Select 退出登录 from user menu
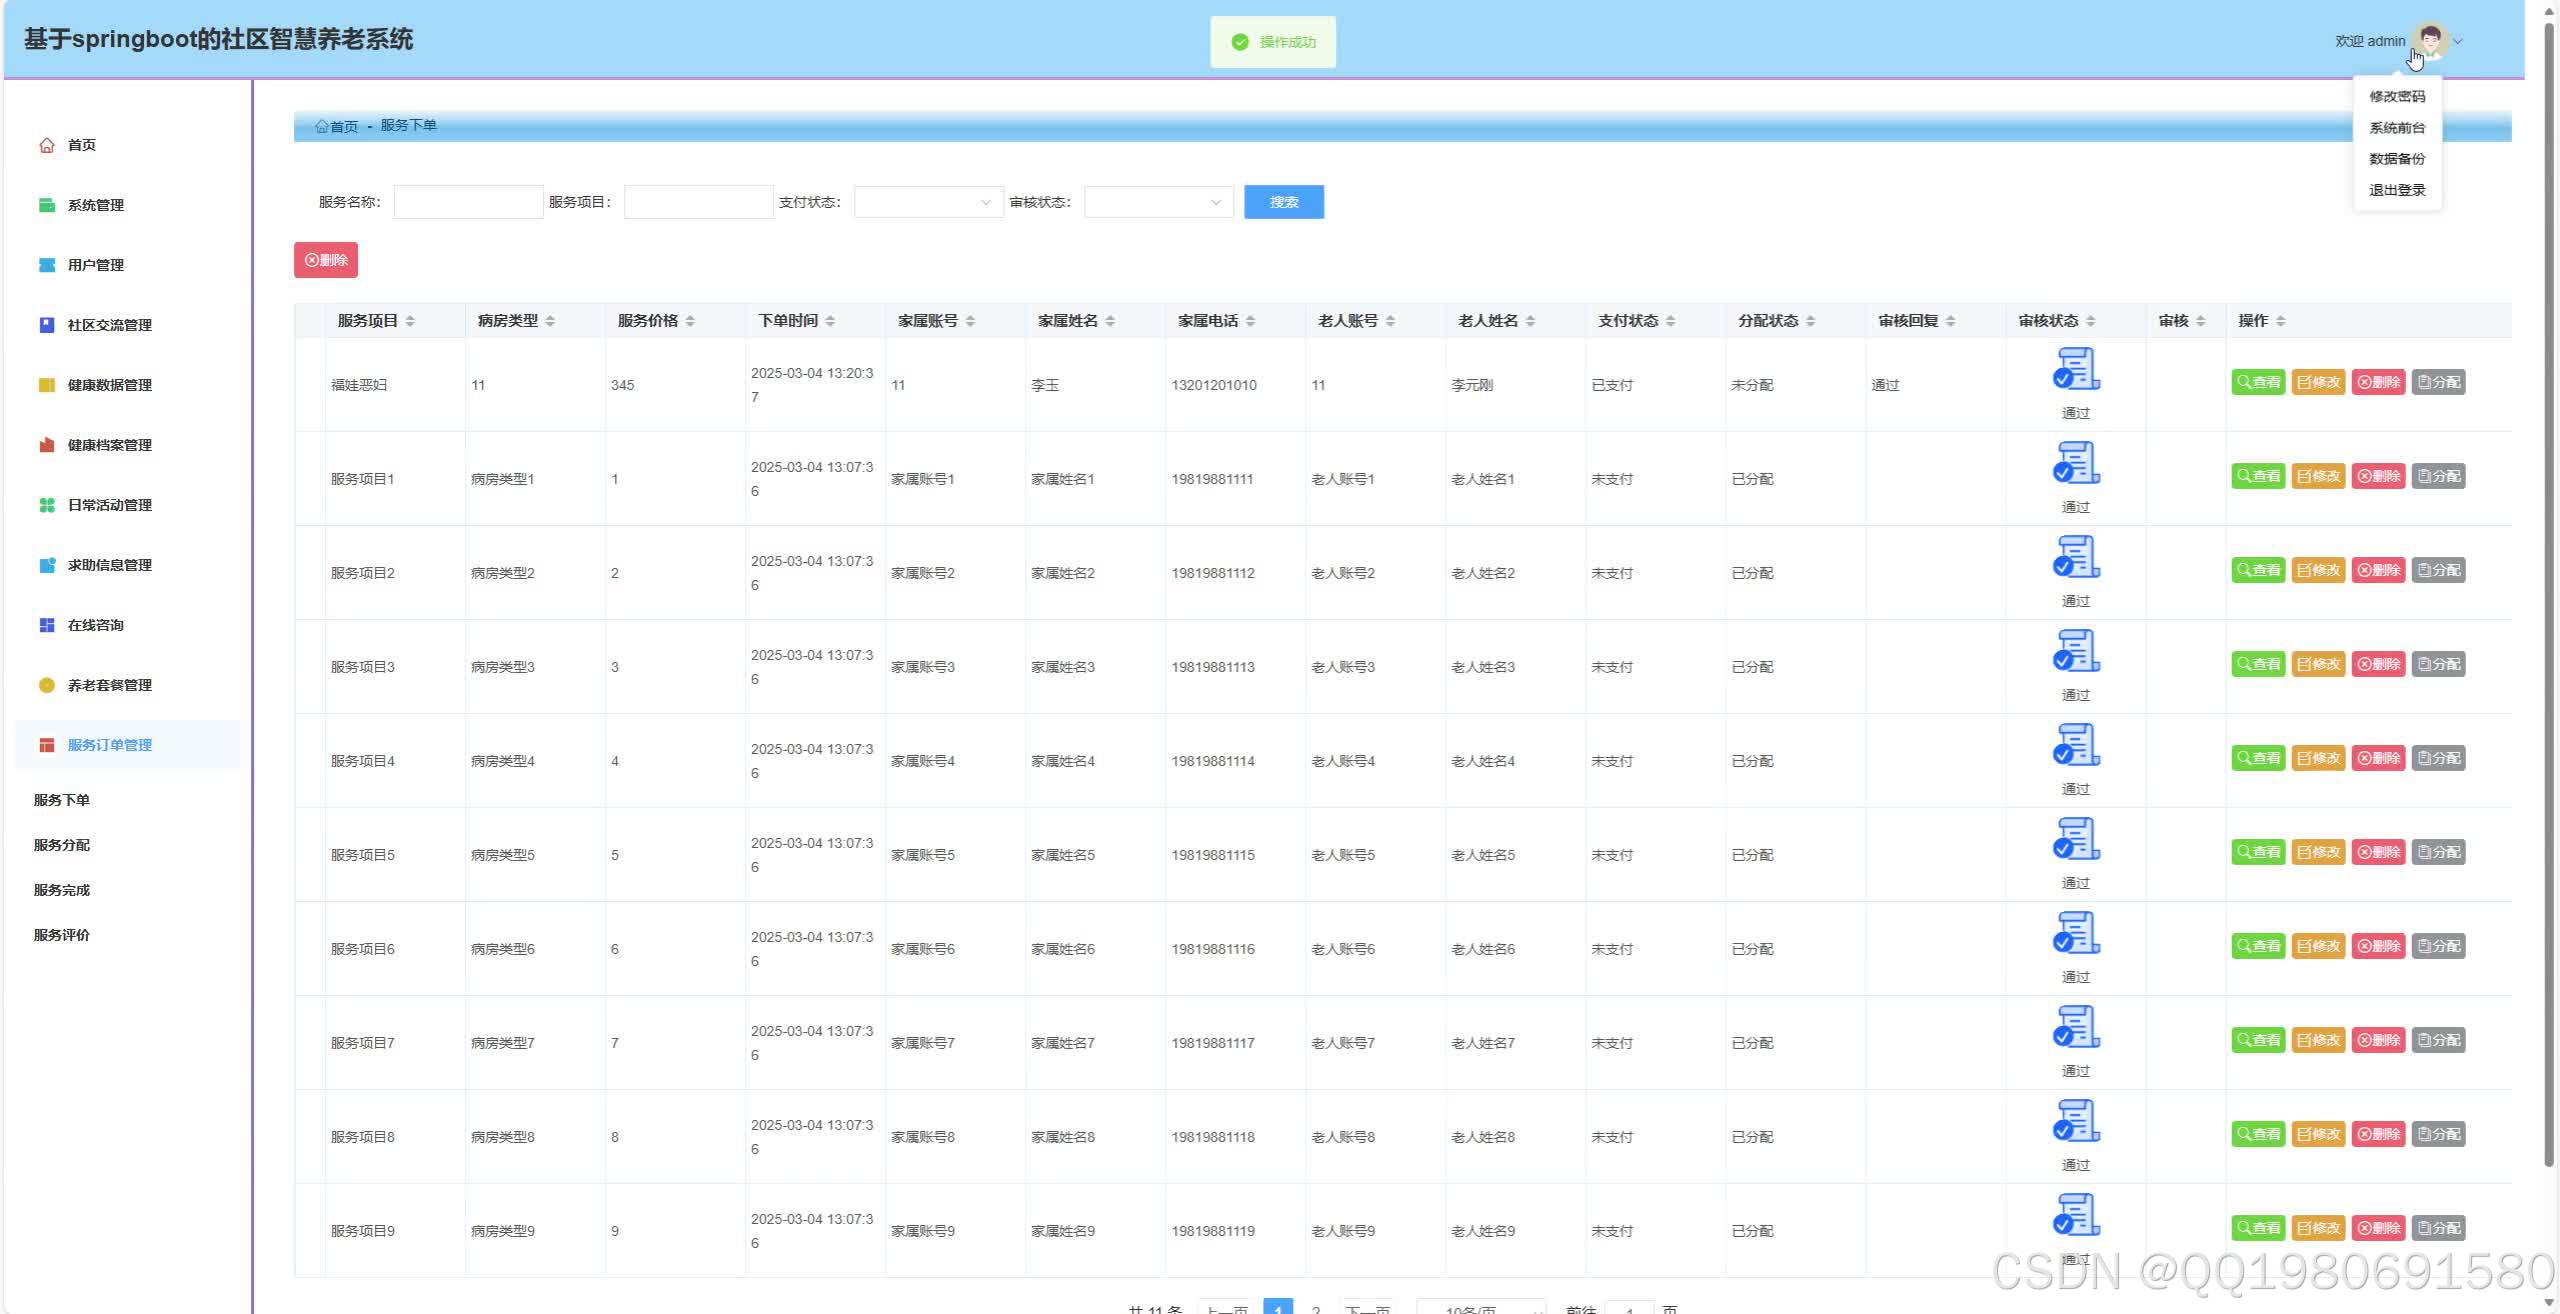The image size is (2560, 1314). [x=2396, y=190]
